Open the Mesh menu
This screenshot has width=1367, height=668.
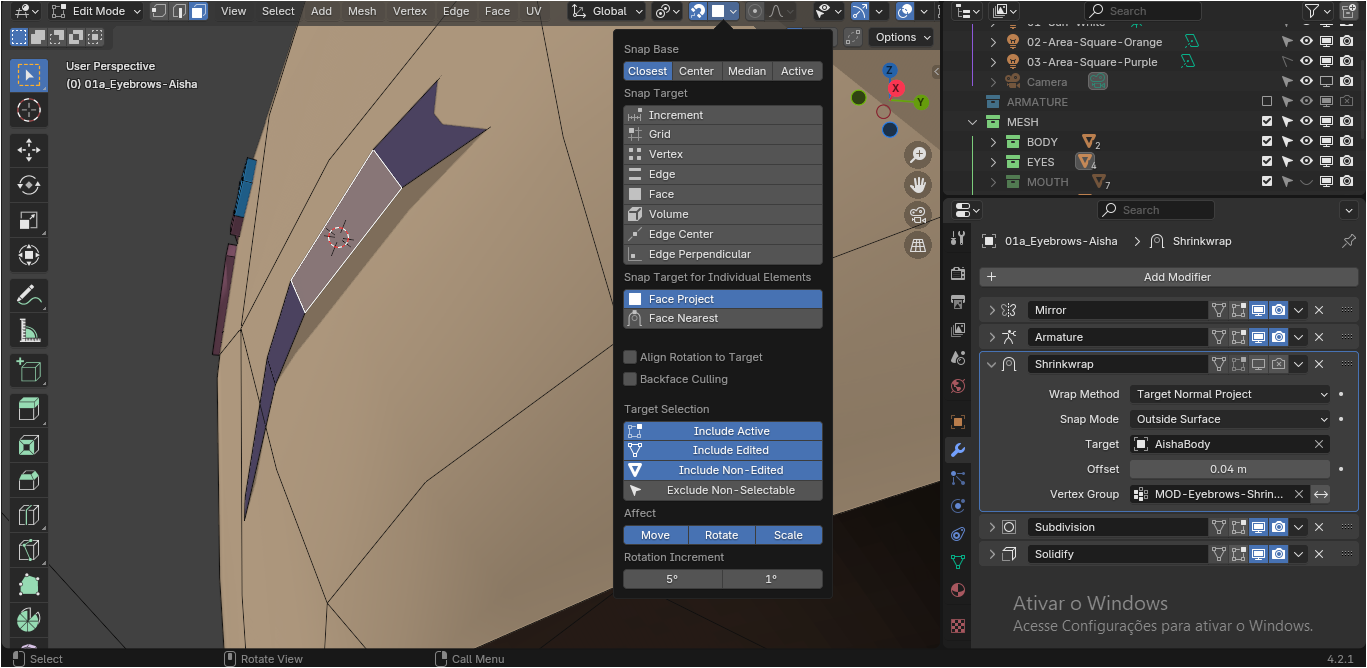tap(362, 11)
